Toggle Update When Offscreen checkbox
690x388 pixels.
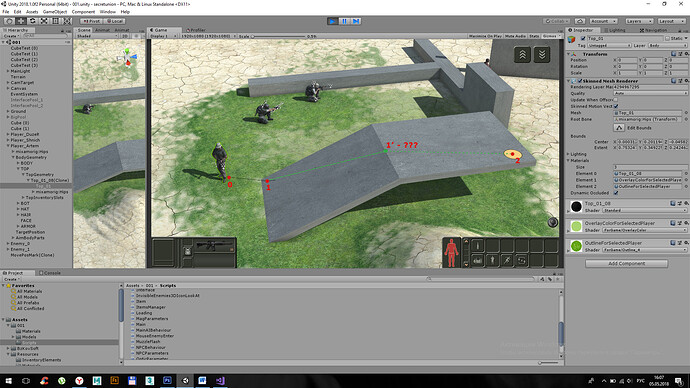(x=616, y=100)
